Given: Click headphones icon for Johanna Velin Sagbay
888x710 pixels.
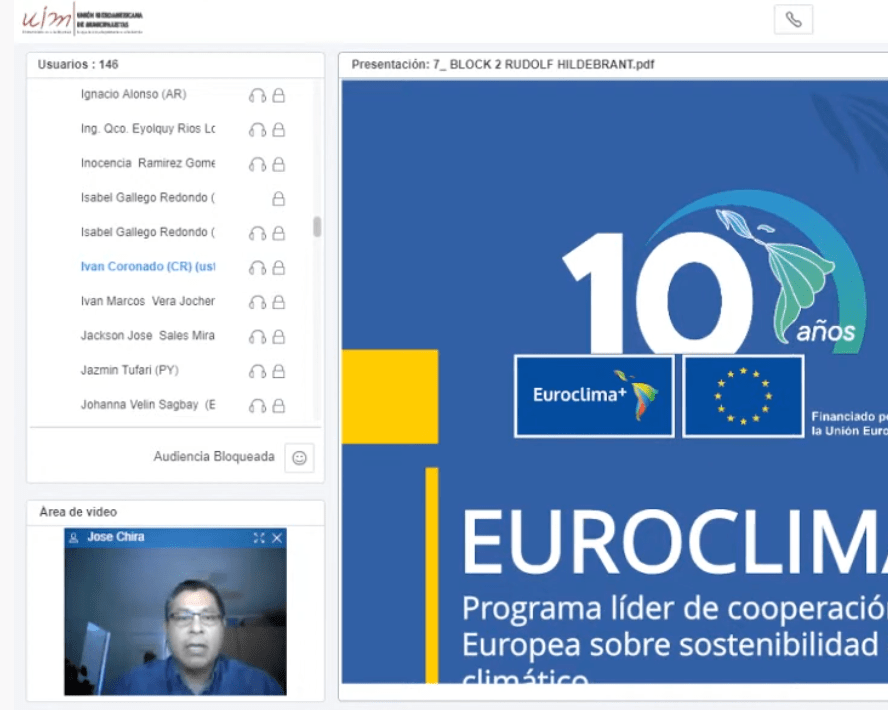Looking at the screenshot, I should click(257, 407).
